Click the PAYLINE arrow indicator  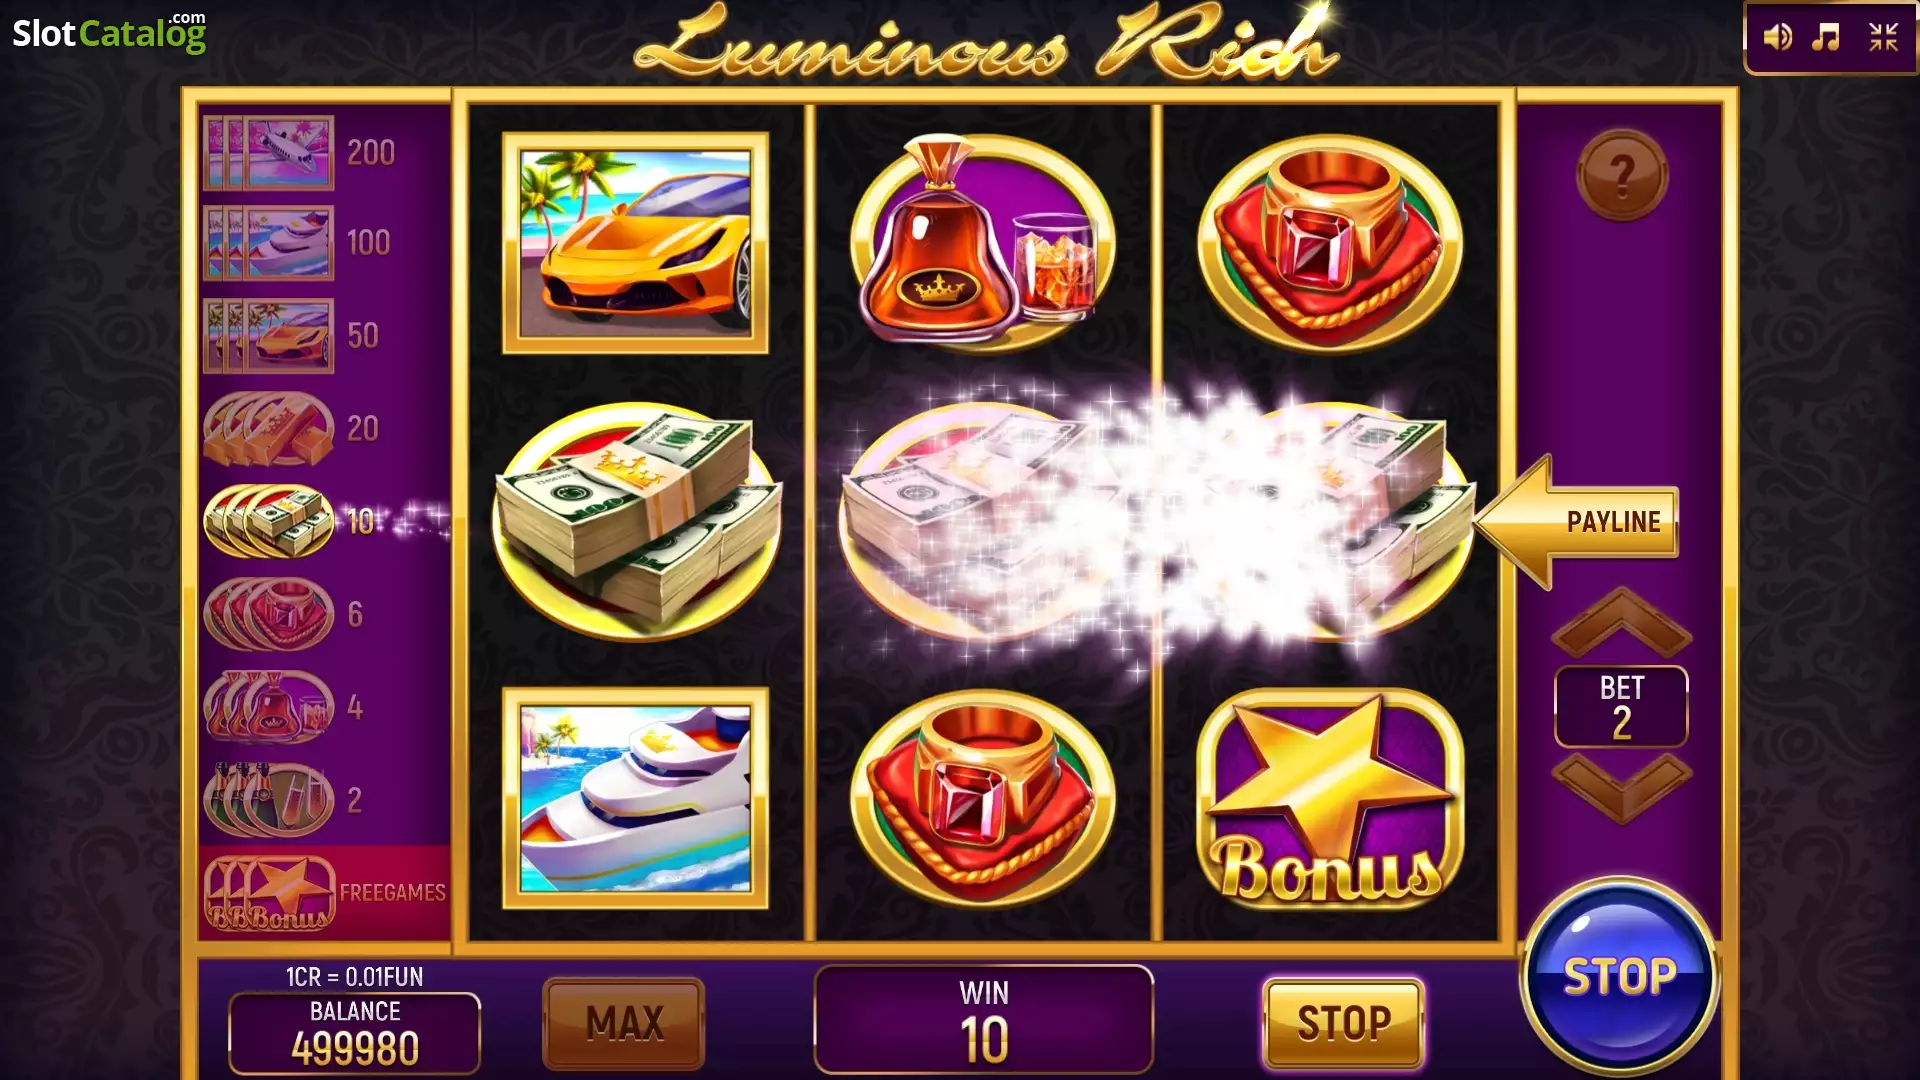pos(1576,522)
